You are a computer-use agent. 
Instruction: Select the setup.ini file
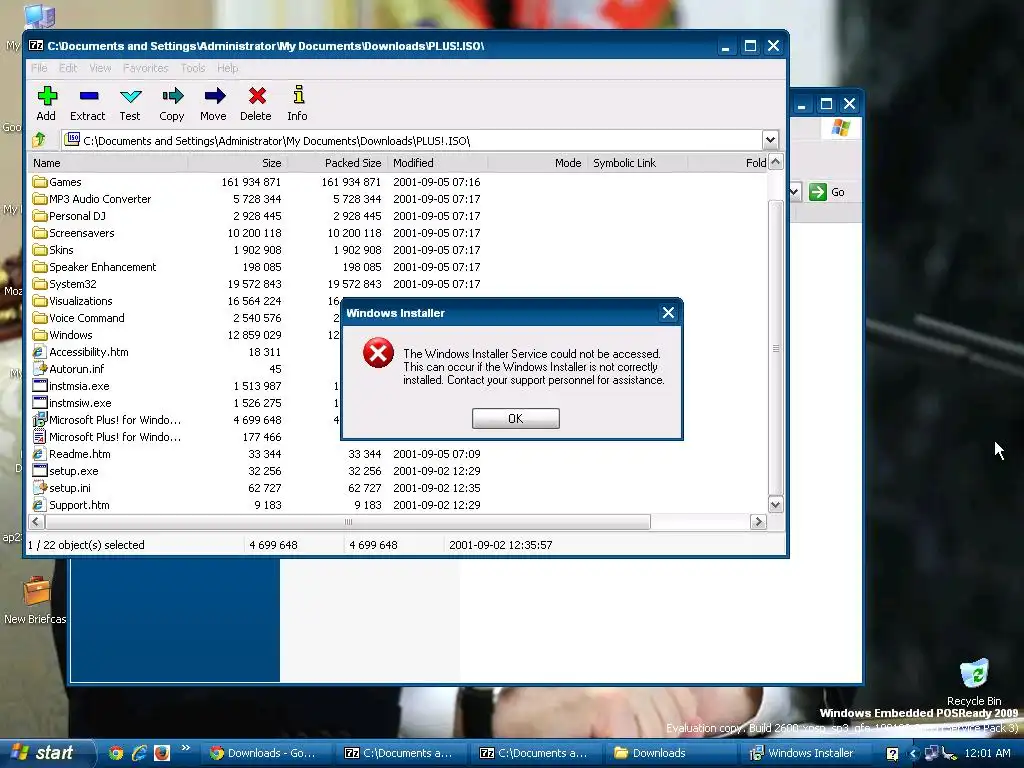click(62, 488)
